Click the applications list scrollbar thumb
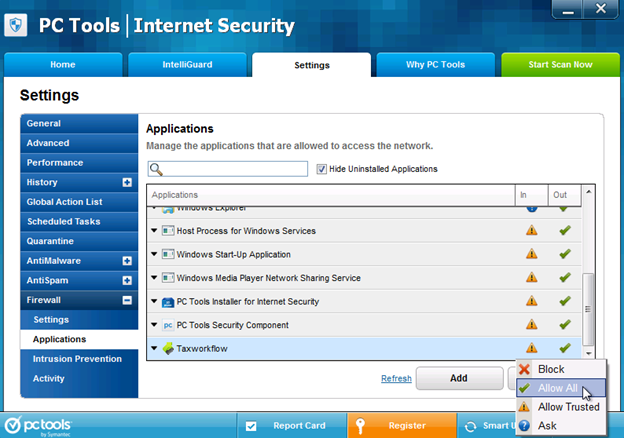 click(588, 309)
